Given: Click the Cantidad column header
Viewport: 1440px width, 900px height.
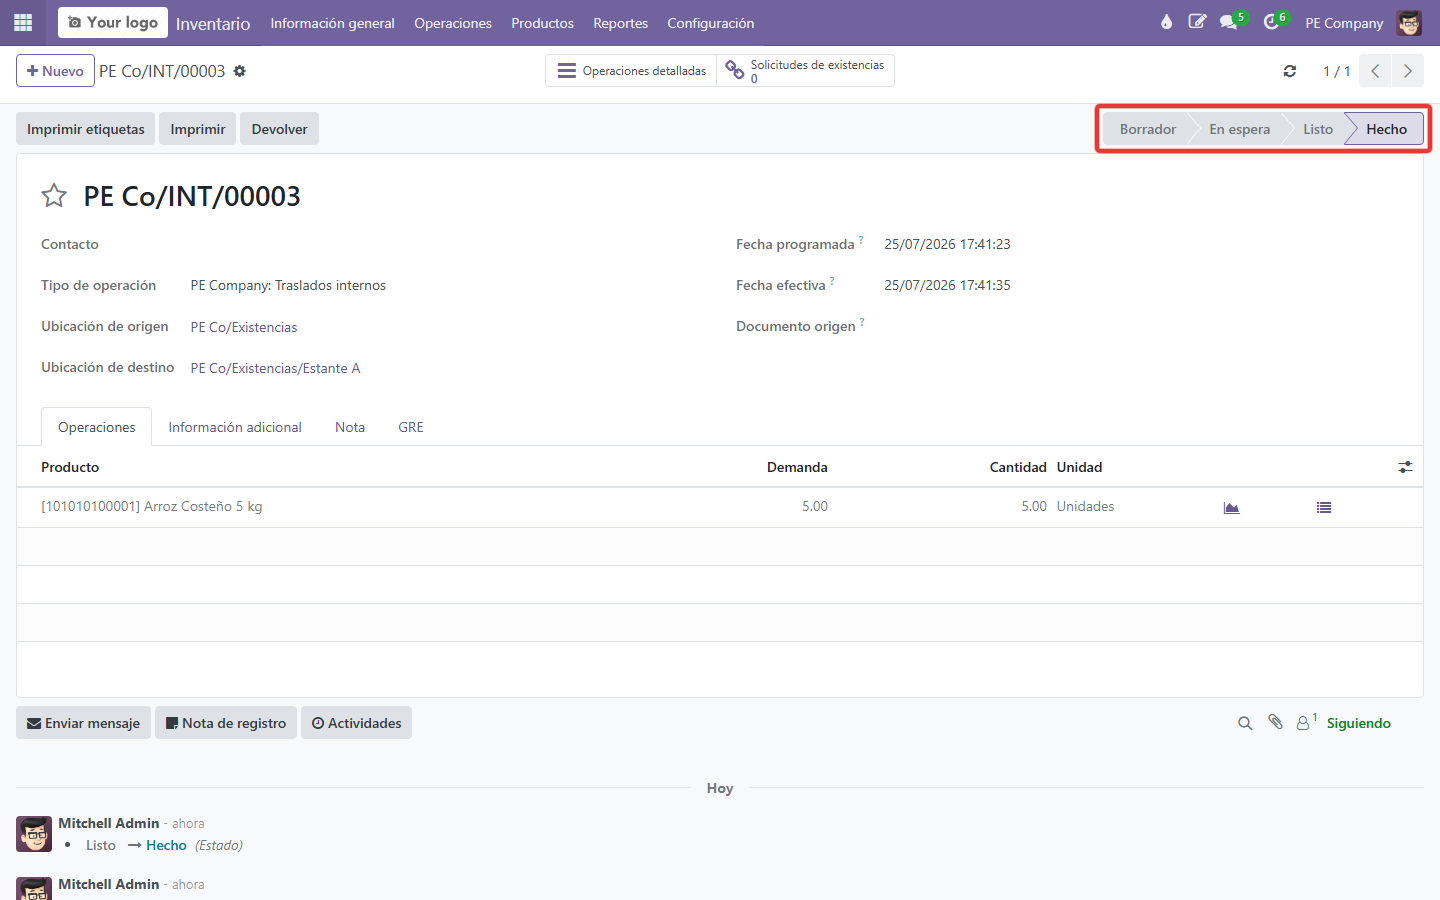Looking at the screenshot, I should [1018, 467].
